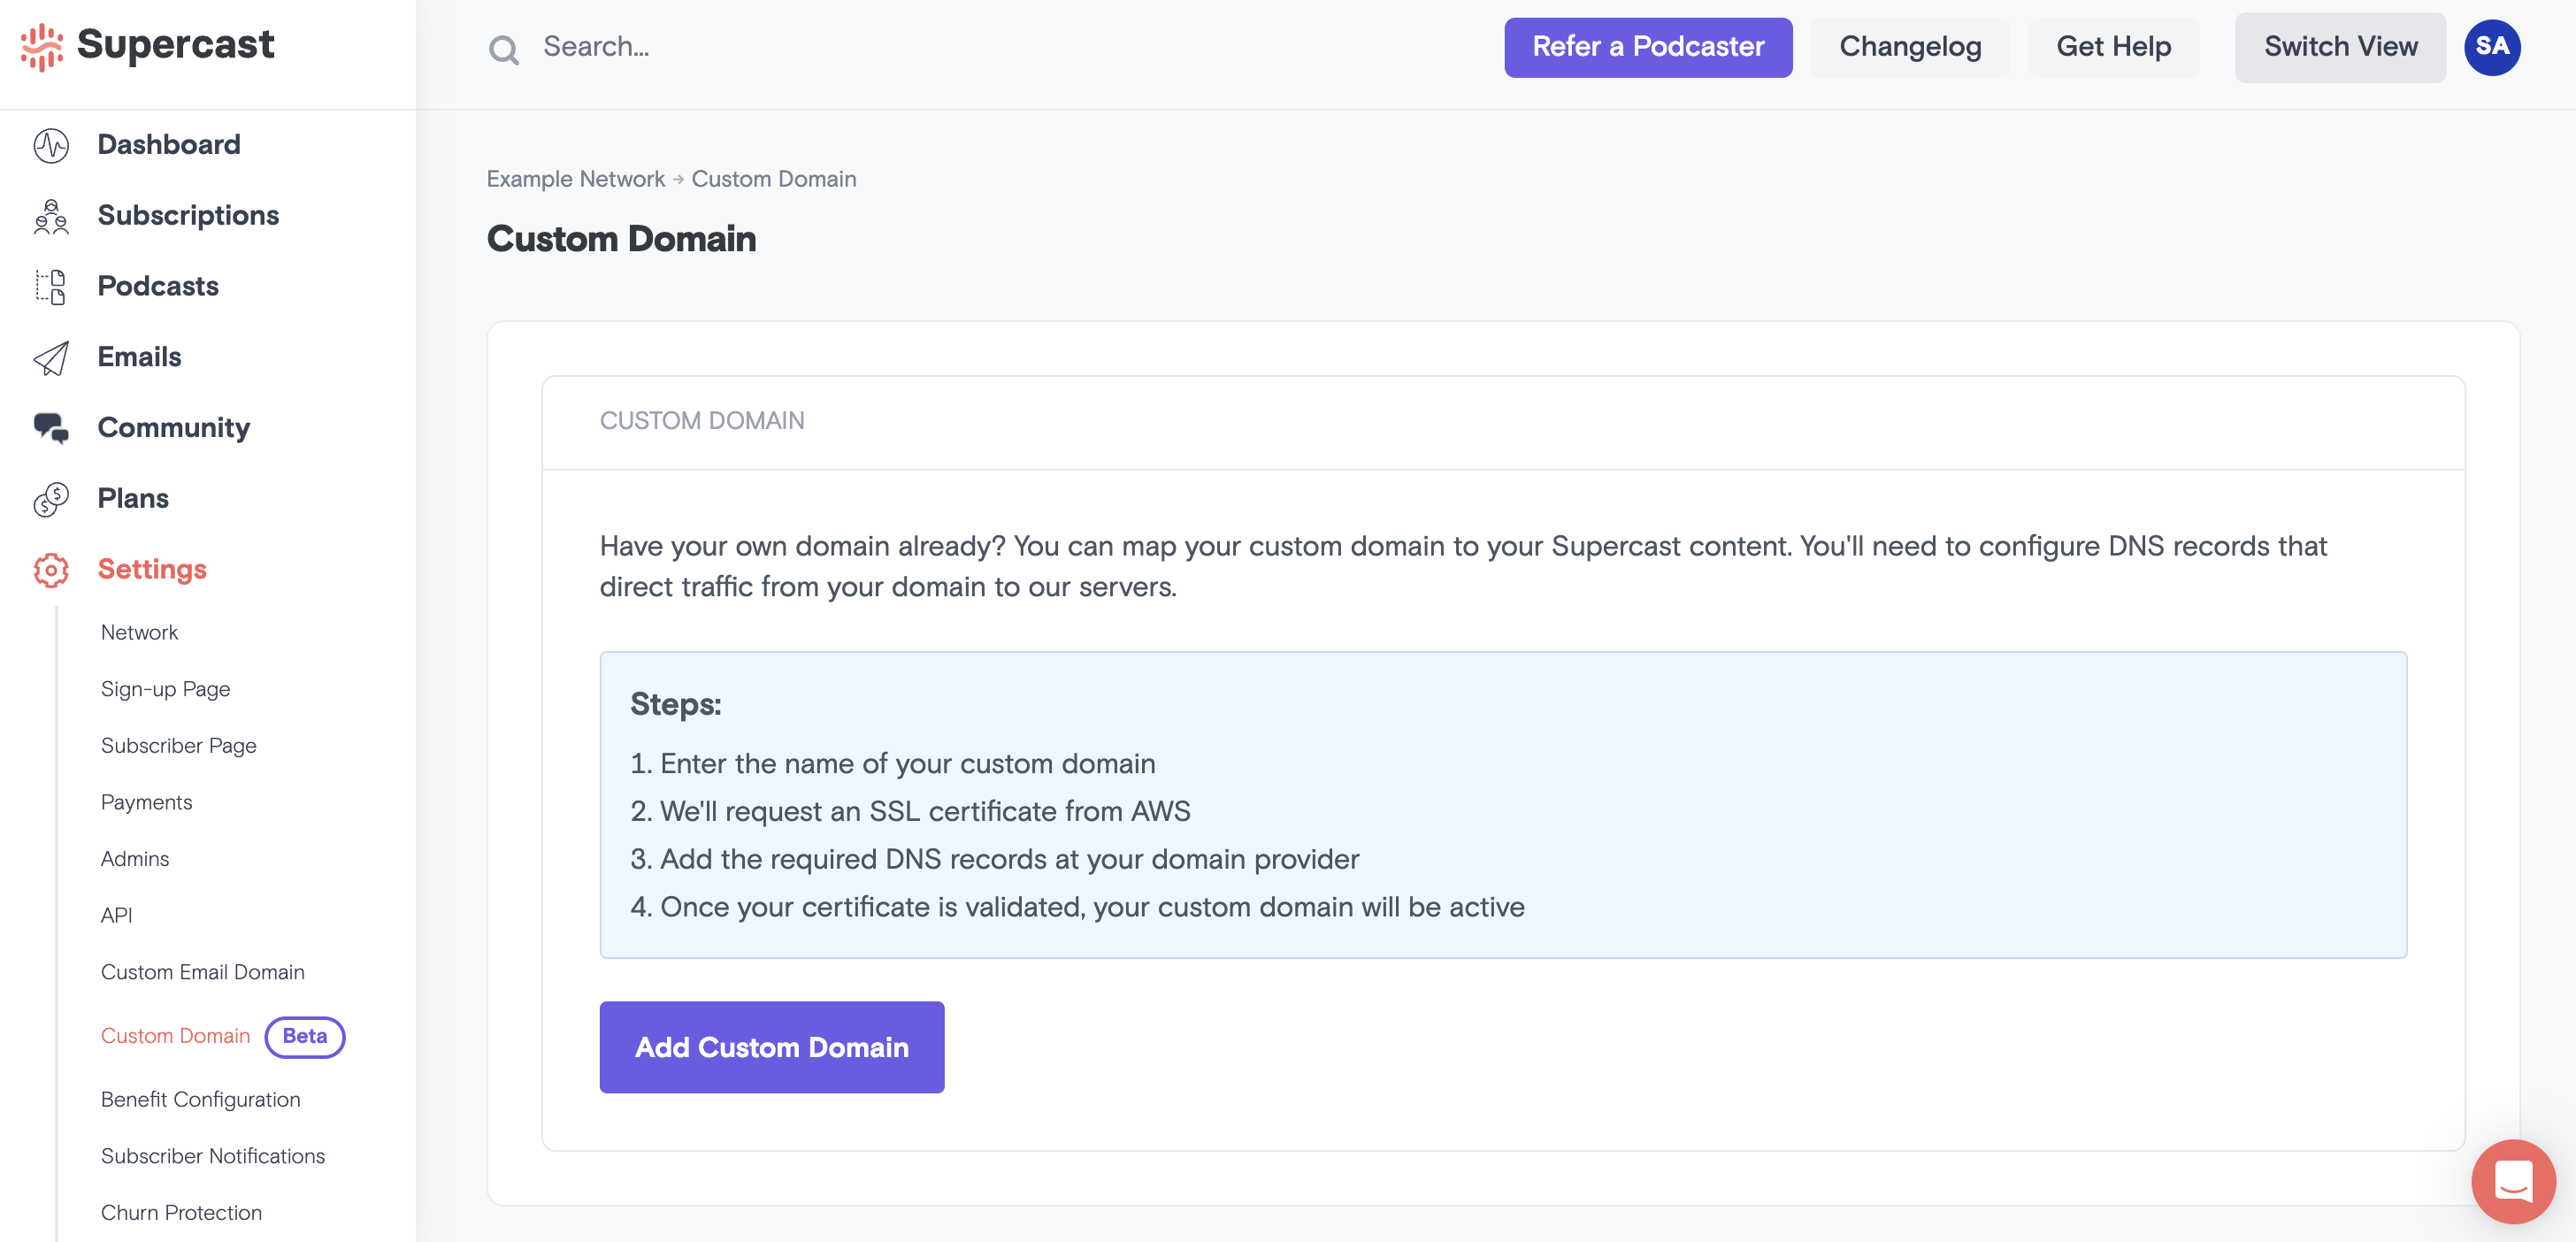
Task: Open the Community section
Action: (174, 428)
